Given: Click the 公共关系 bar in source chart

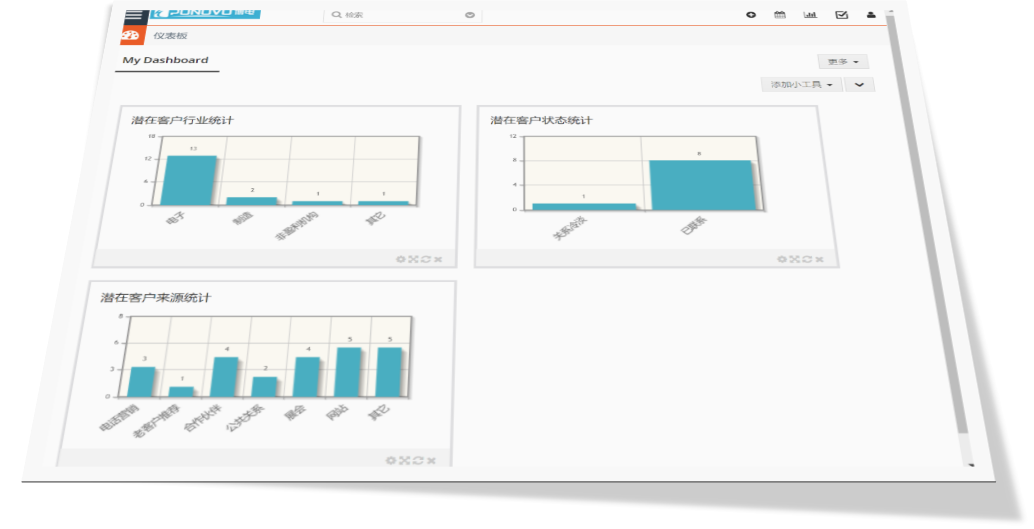Looking at the screenshot, I should click(x=264, y=387).
